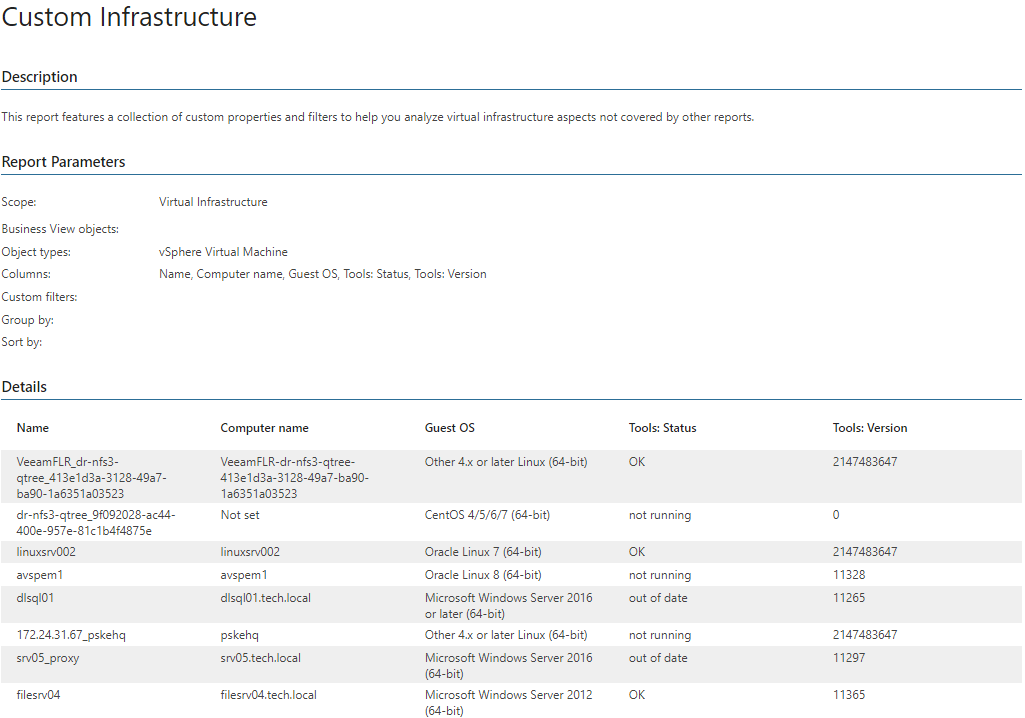Click tools version 11265 cell

click(849, 598)
